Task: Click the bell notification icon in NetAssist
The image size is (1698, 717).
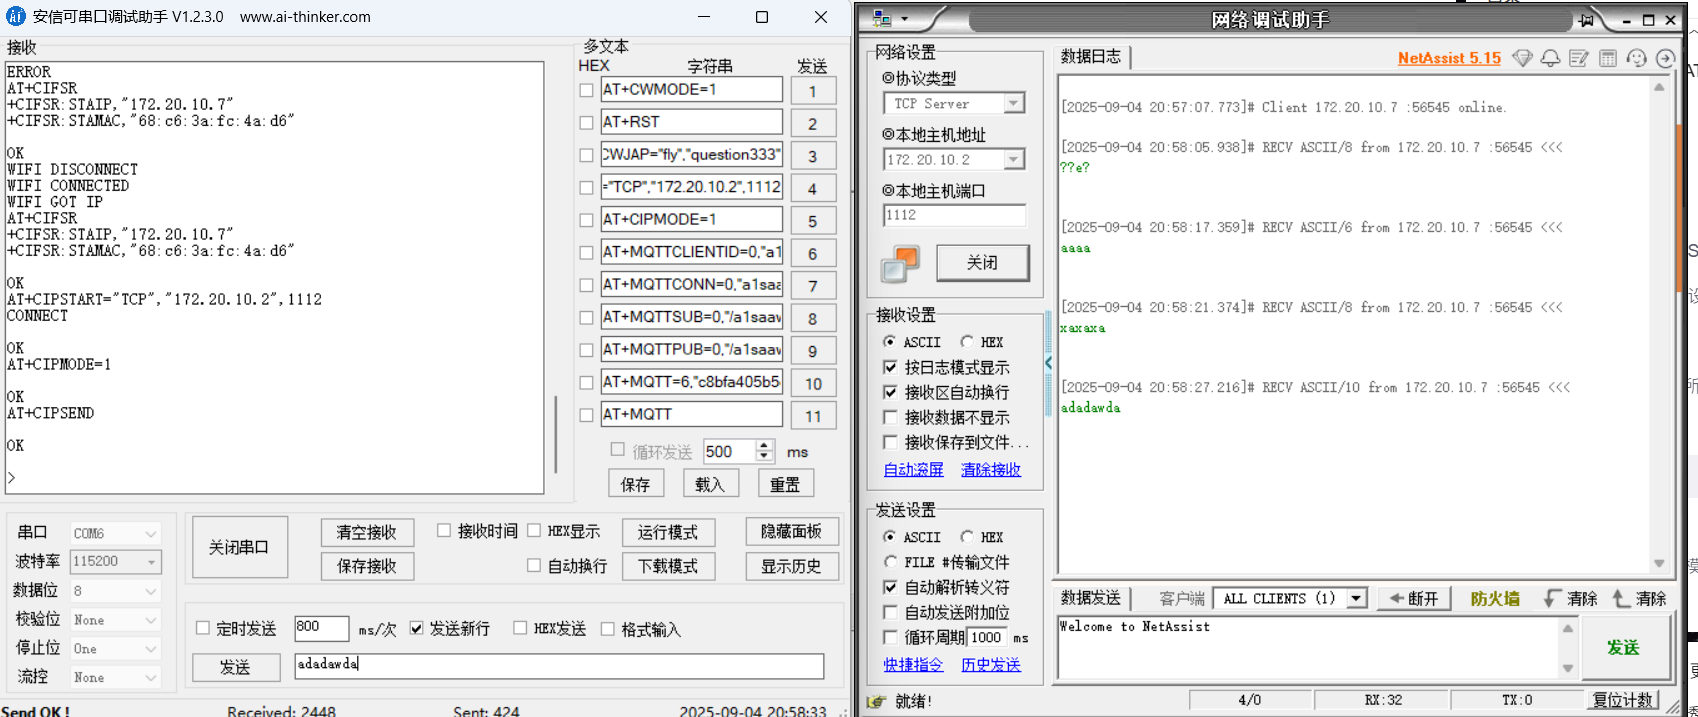Action: pos(1550,58)
